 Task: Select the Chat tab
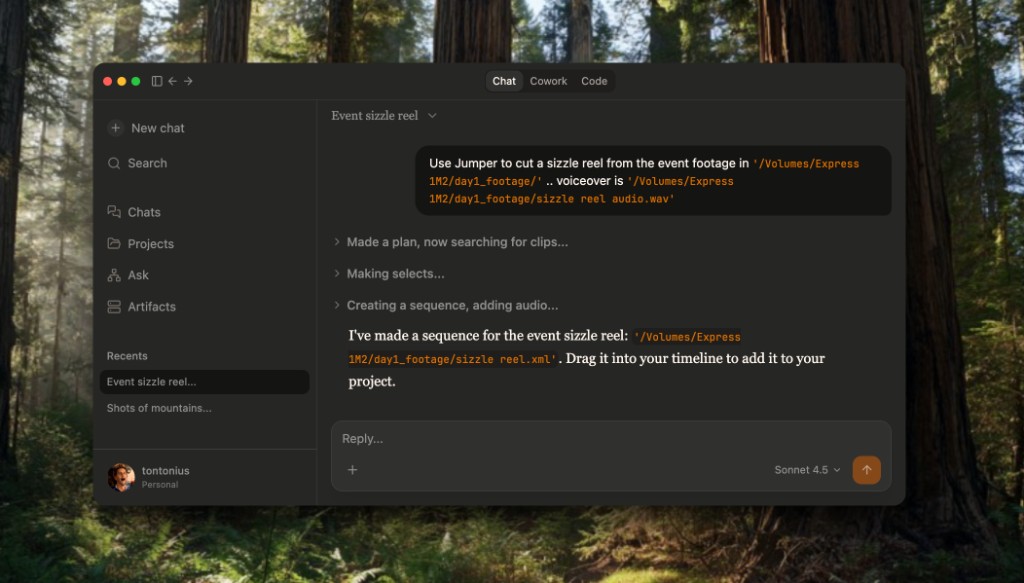pyautogui.click(x=504, y=81)
